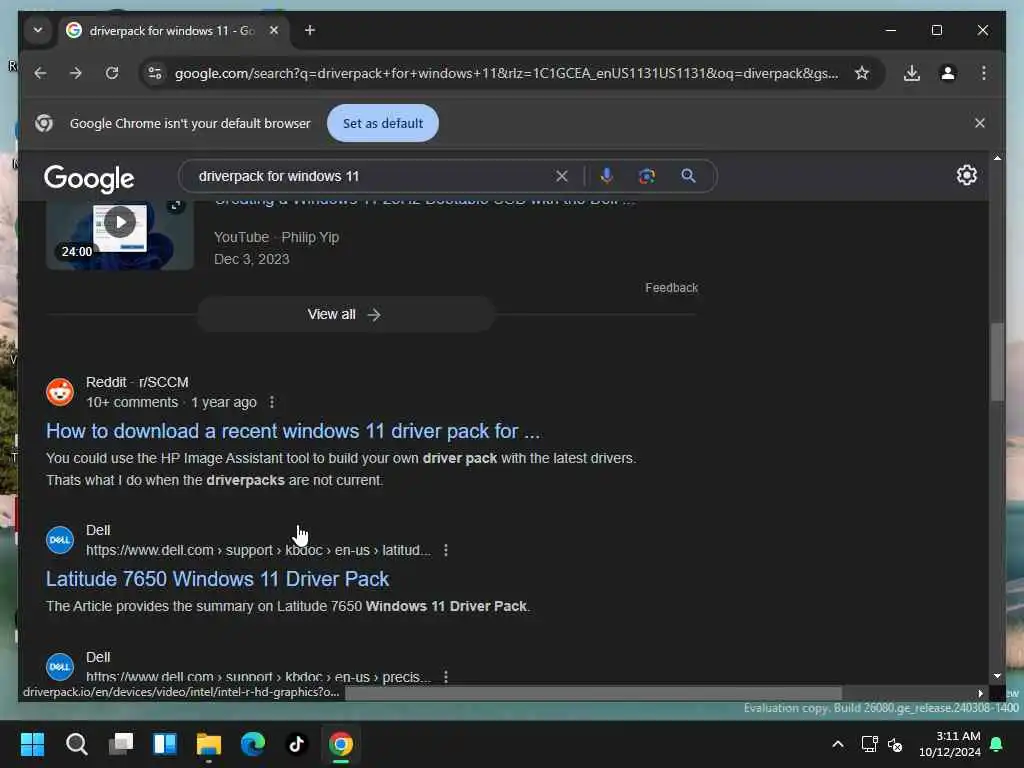Viewport: 1024px width, 768px height.
Task: Dismiss the default browser infobar
Action: 980,123
